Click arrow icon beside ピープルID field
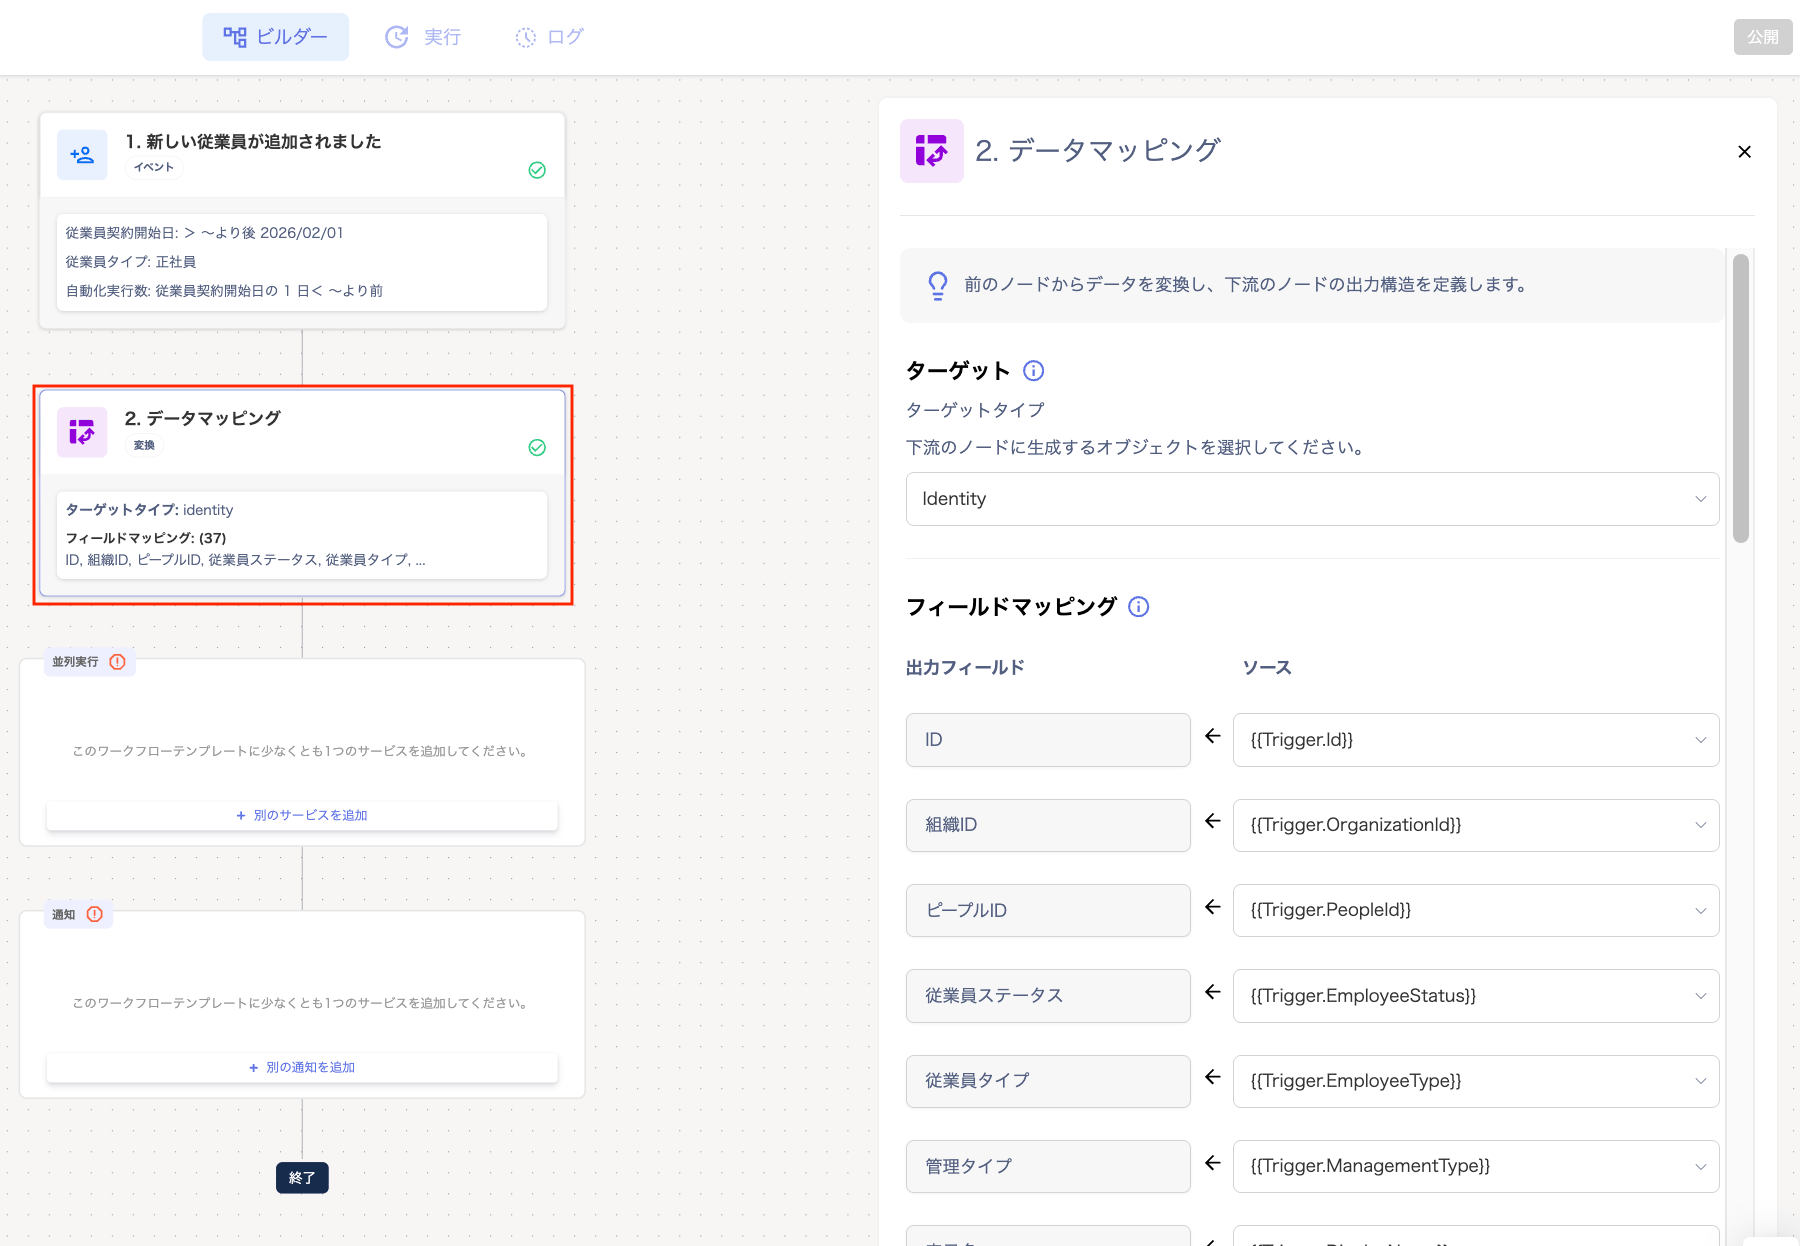The width and height of the screenshot is (1800, 1246). pyautogui.click(x=1212, y=908)
